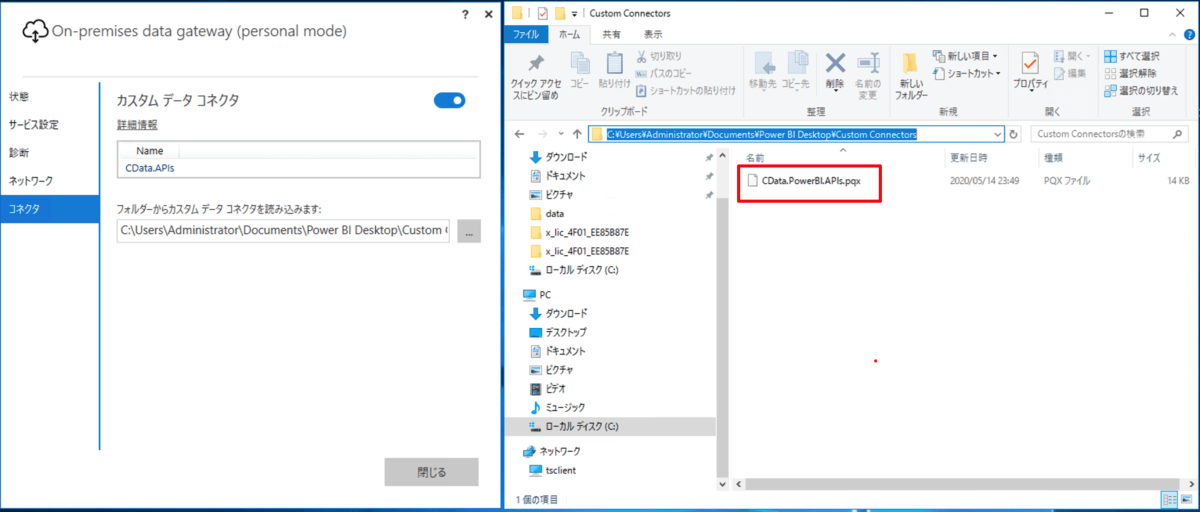Select 状態 in the gateway sidebar
Viewport: 1200px width, 512px height.
[19, 97]
